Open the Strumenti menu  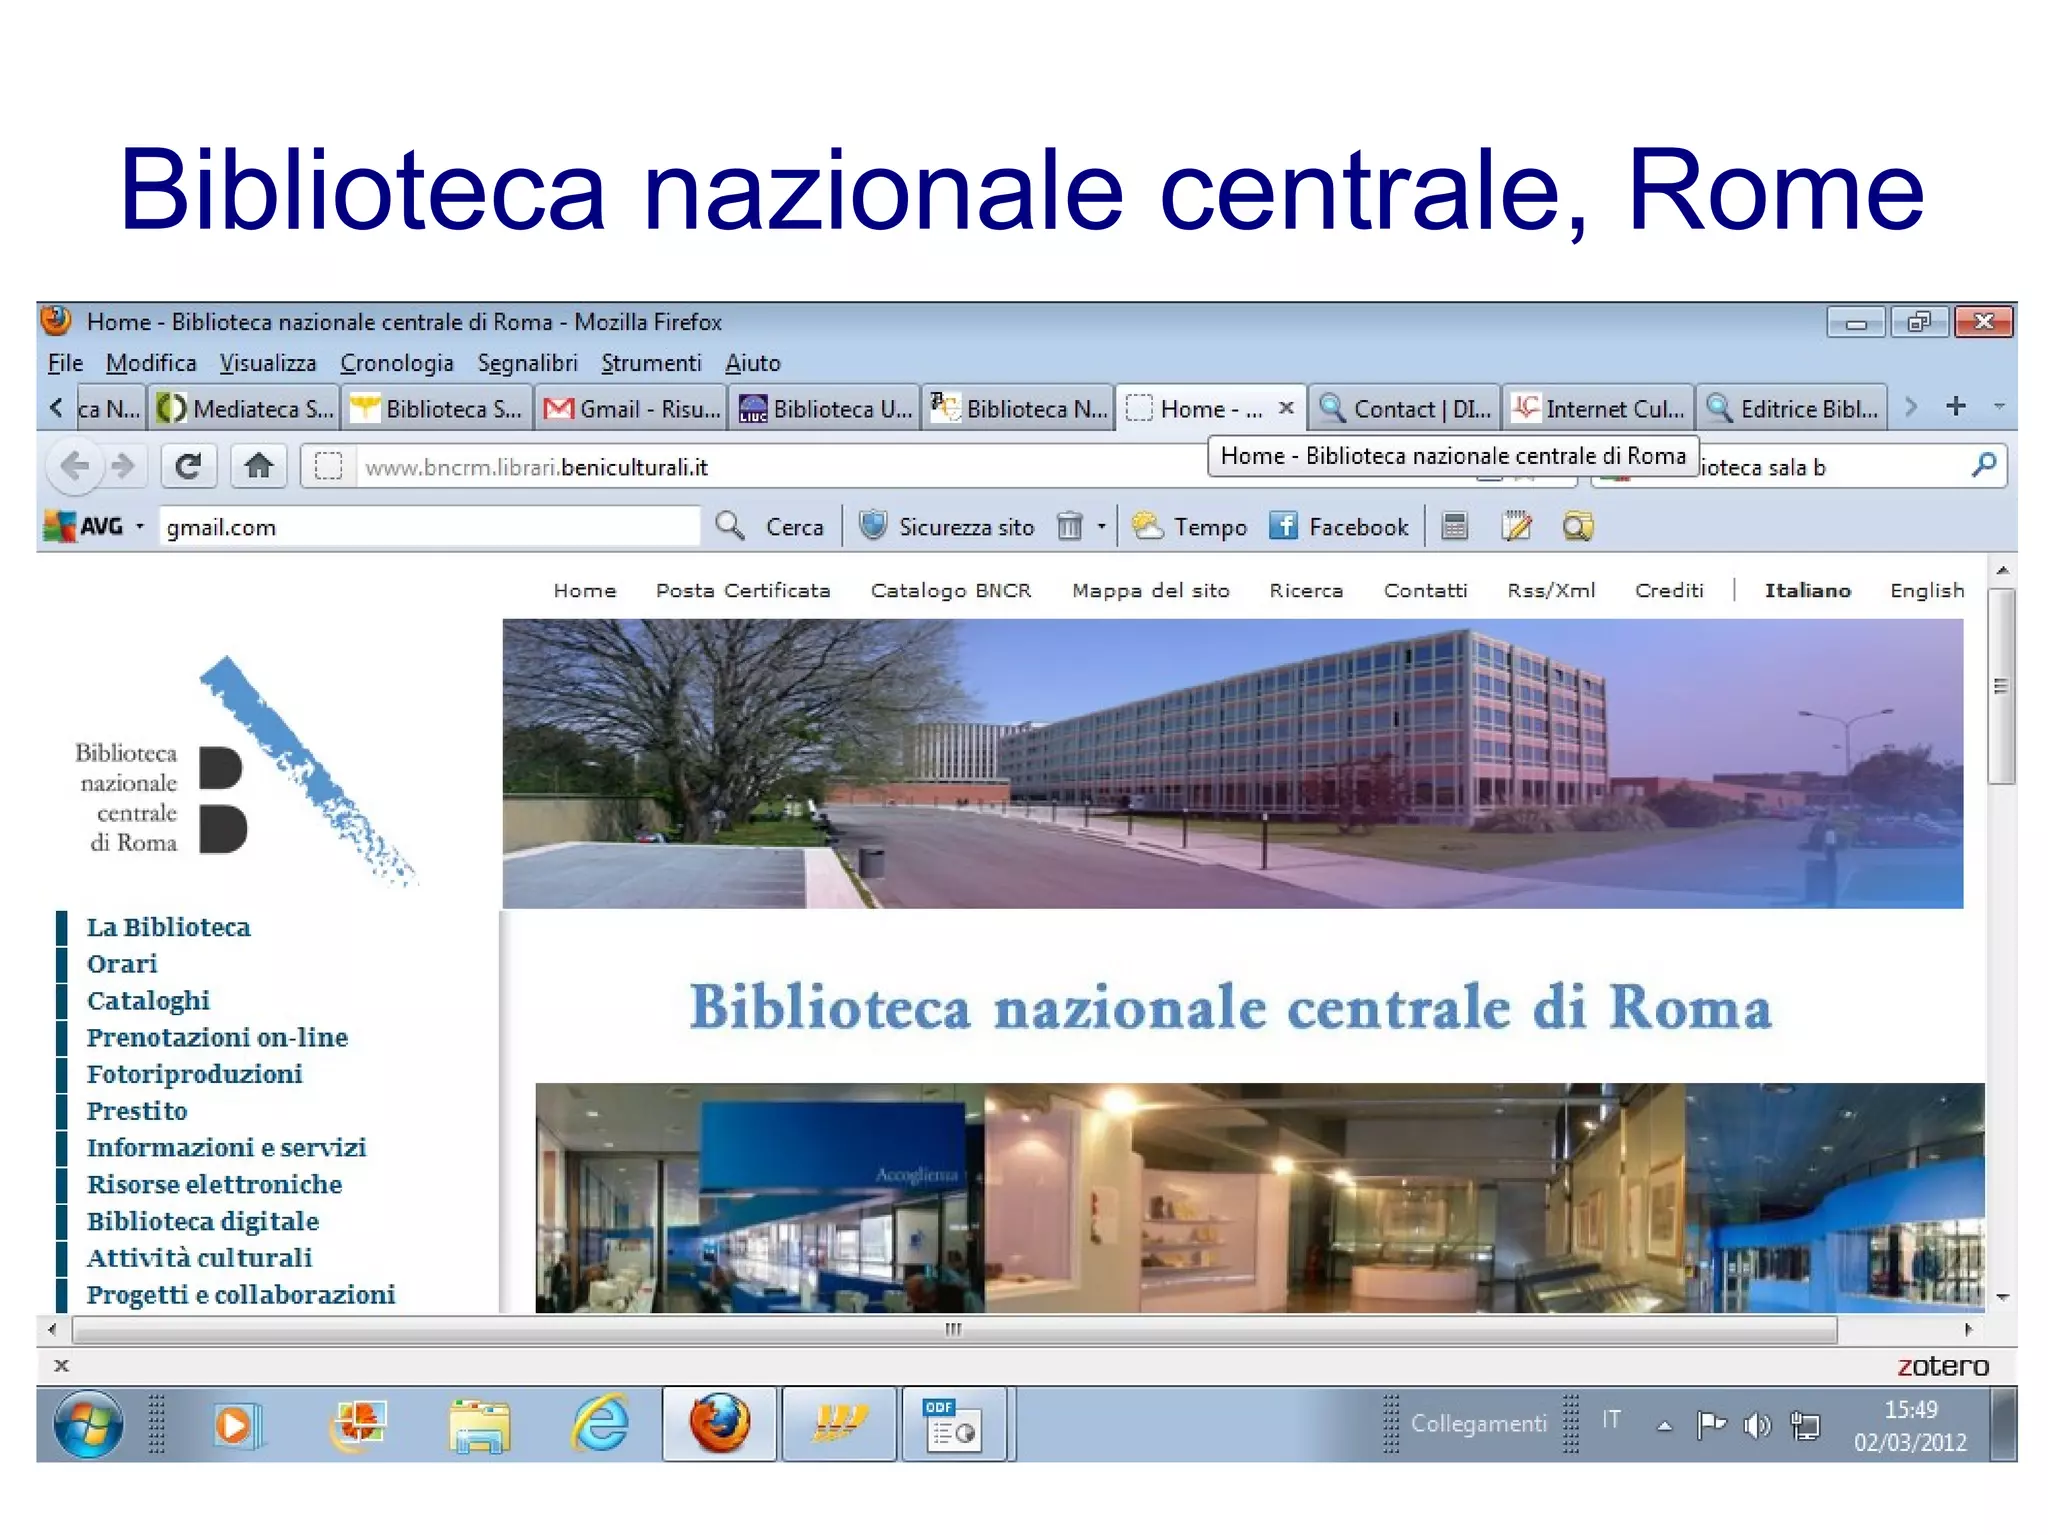click(651, 363)
